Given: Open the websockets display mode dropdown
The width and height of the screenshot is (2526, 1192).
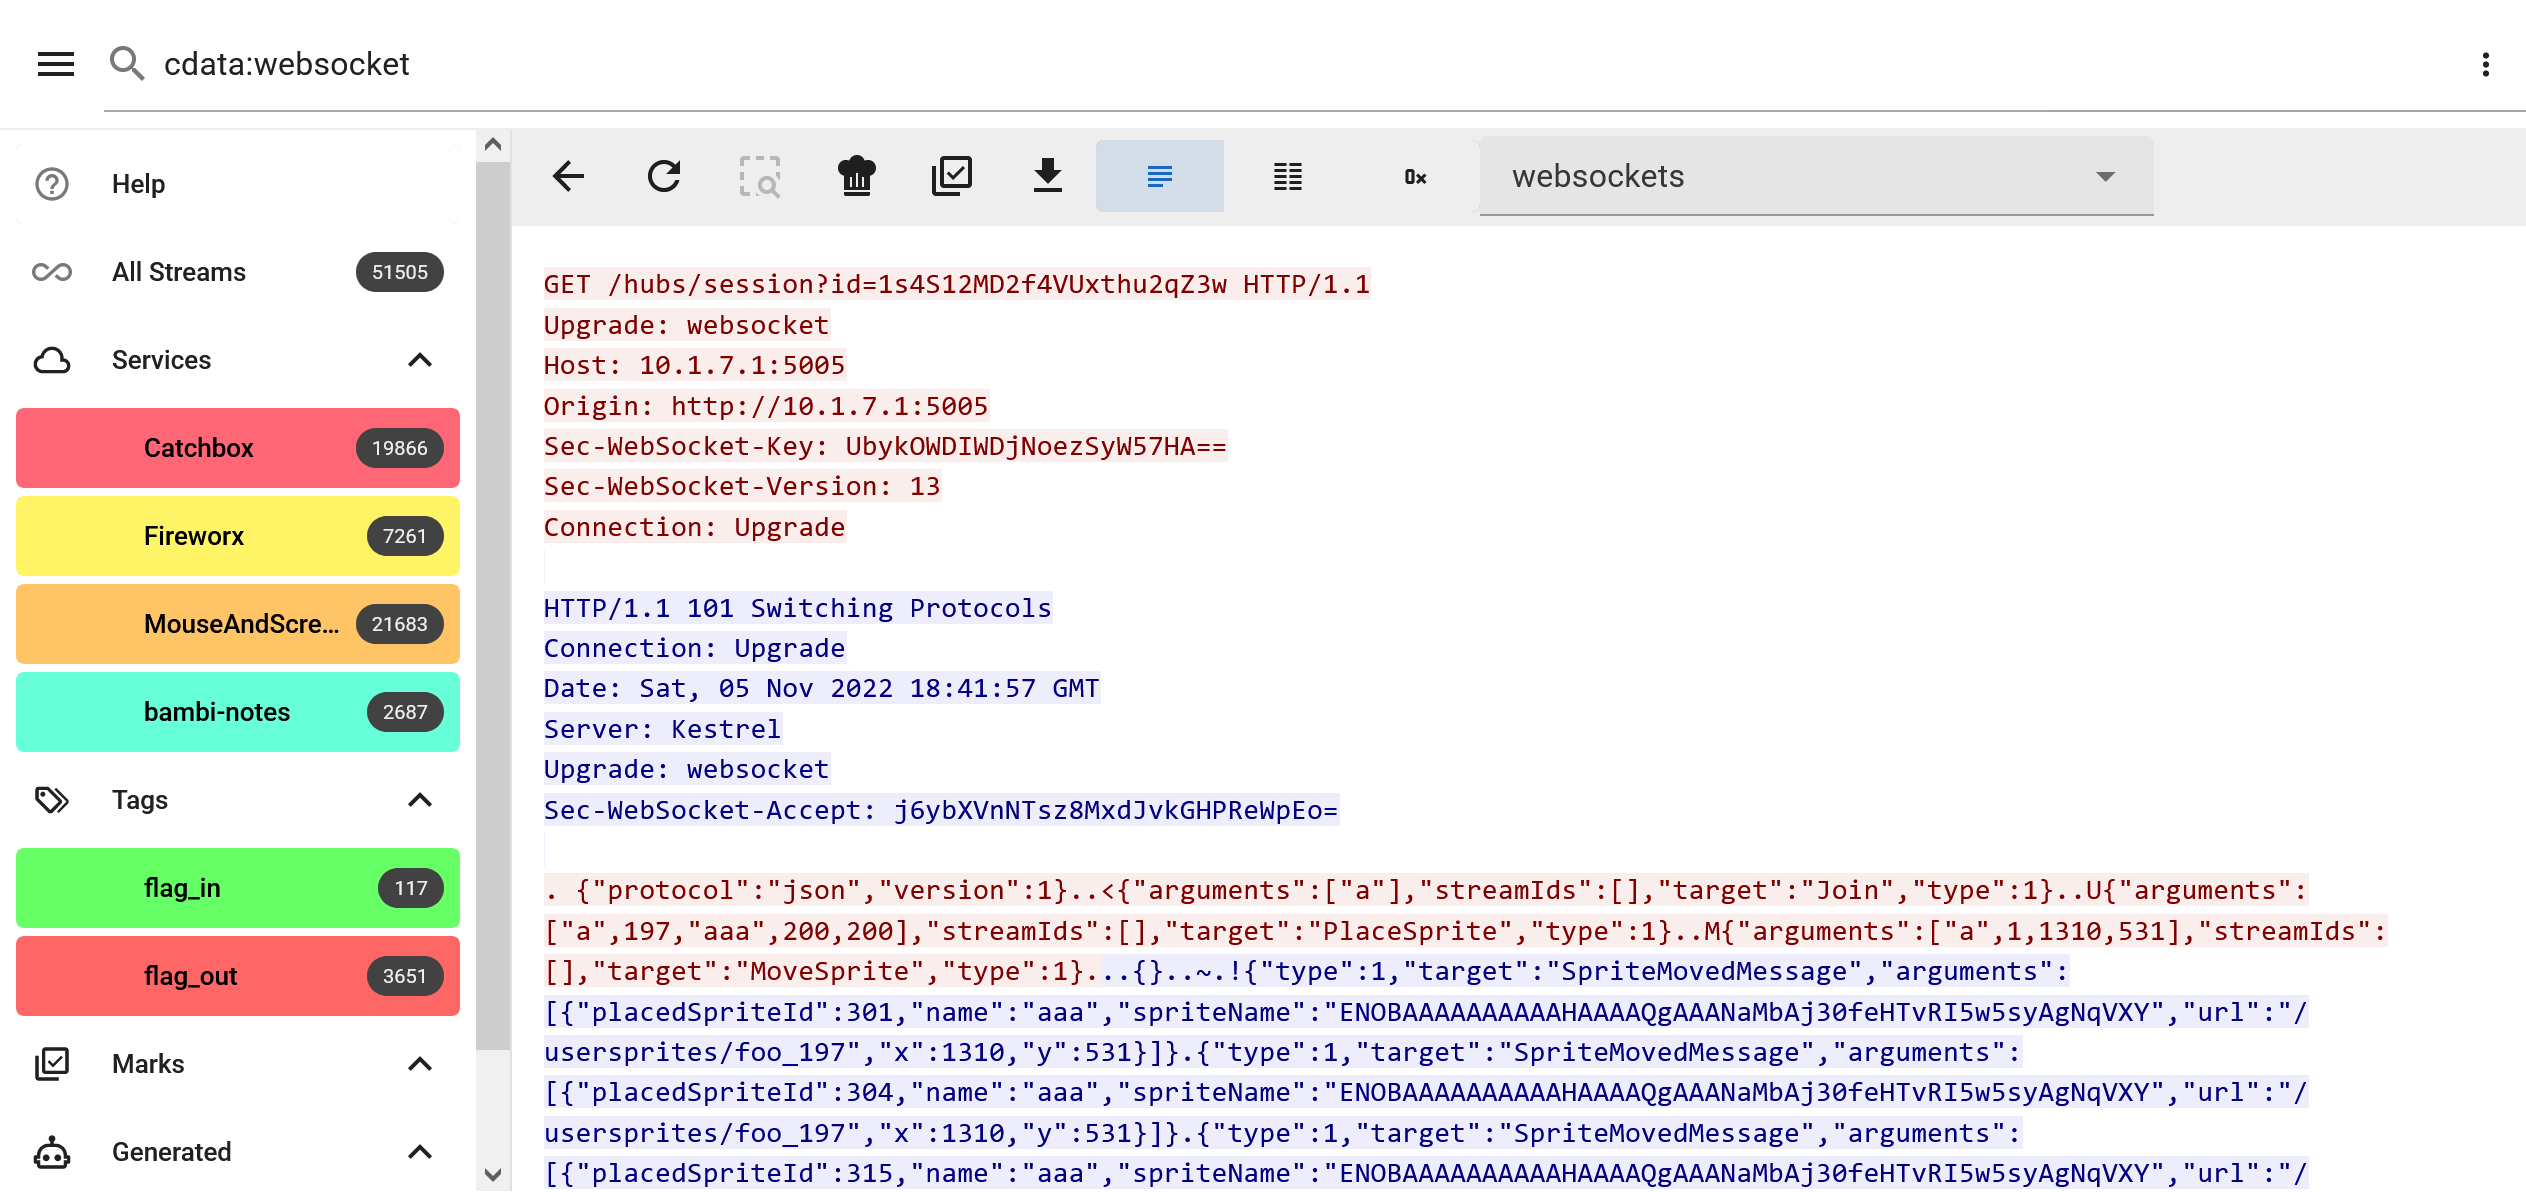Looking at the screenshot, I should point(2107,176).
